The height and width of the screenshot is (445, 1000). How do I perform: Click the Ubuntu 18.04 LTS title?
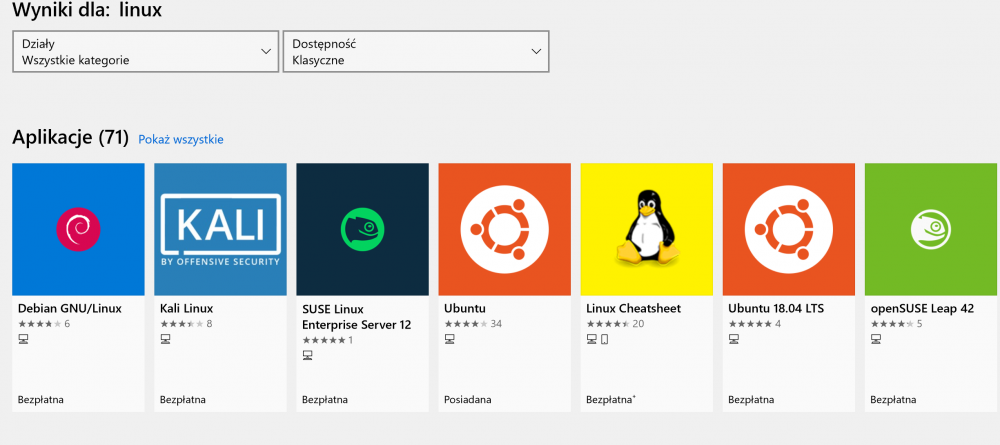(776, 309)
